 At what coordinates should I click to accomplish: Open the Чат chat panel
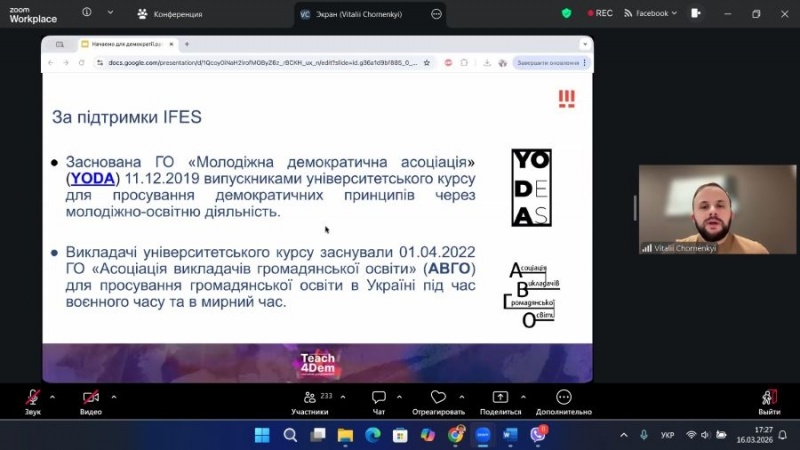coord(379,398)
